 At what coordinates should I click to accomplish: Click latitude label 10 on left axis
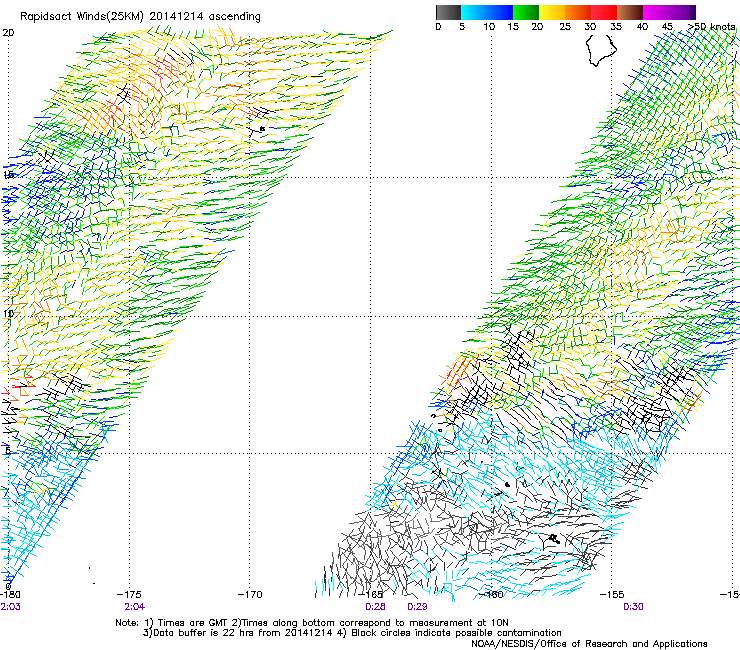8,313
